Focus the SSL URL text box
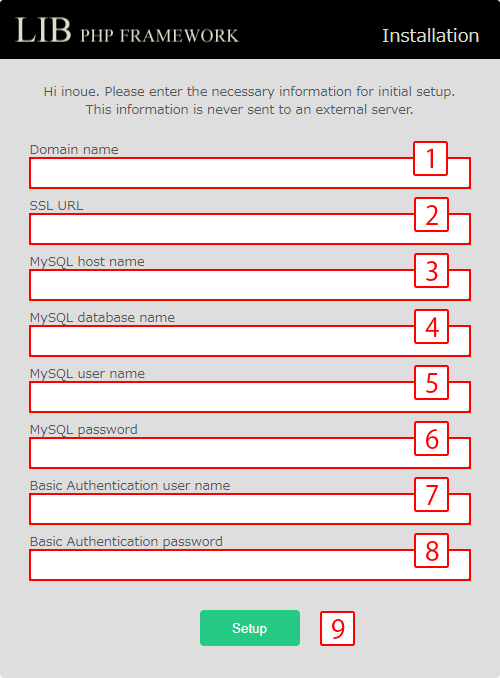This screenshot has width=500, height=678. click(250, 229)
